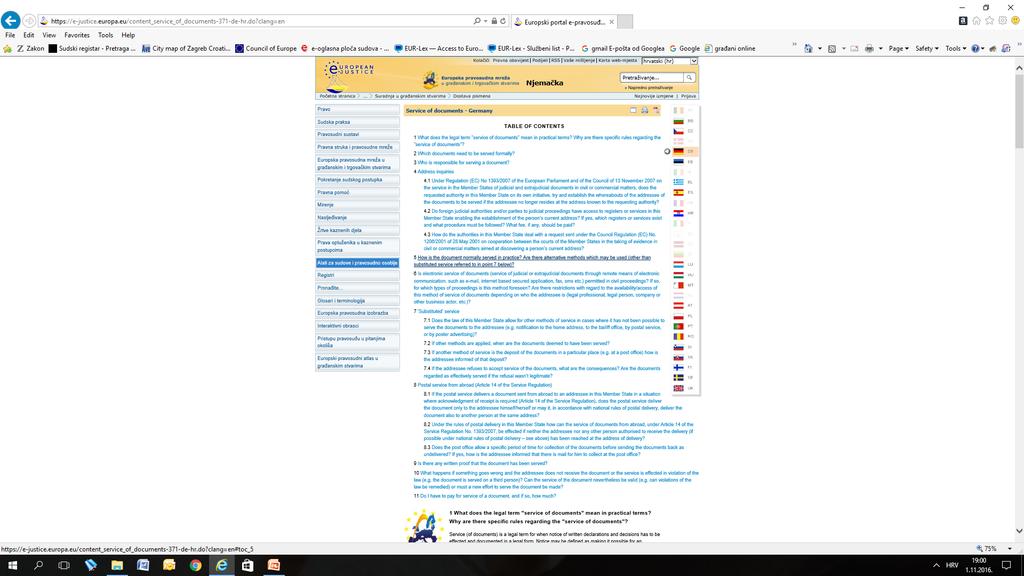Select the Croatian flag (HR) language

679,214
